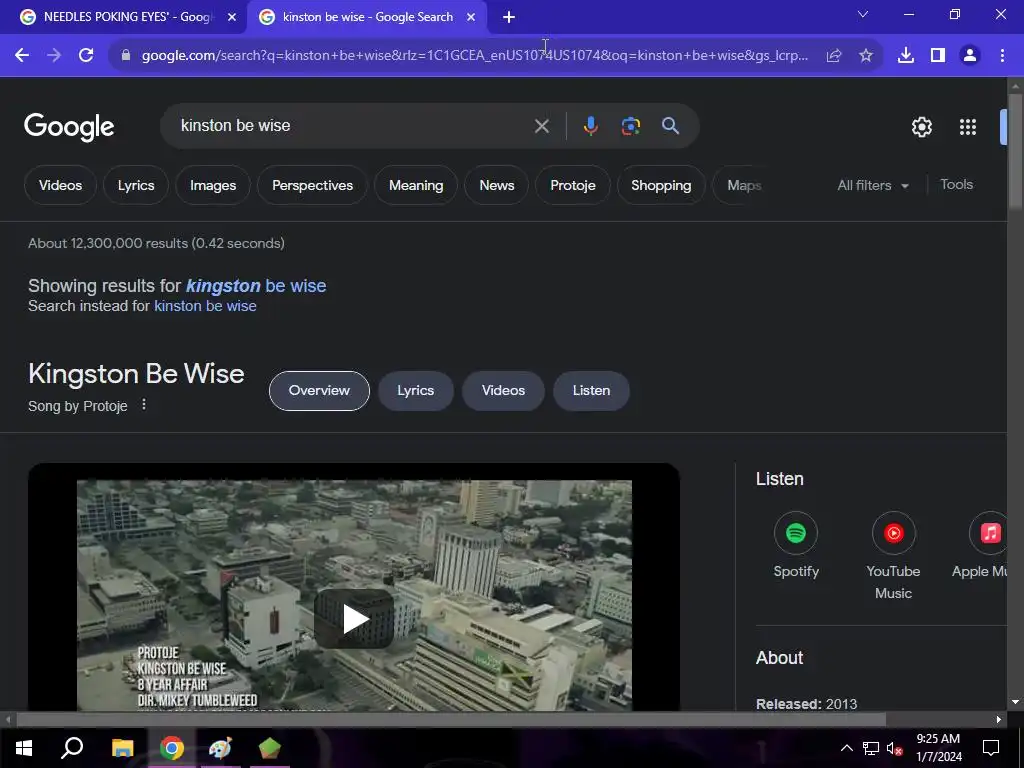Open Chrome profile menu
Image resolution: width=1024 pixels, height=768 pixels.
pyautogui.click(x=970, y=56)
